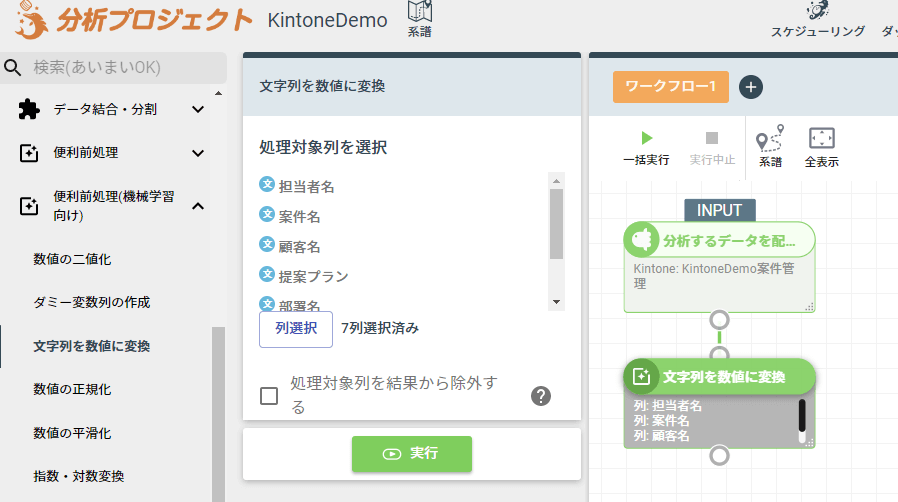Click 文字列を数値に変換 node title

tap(724, 377)
